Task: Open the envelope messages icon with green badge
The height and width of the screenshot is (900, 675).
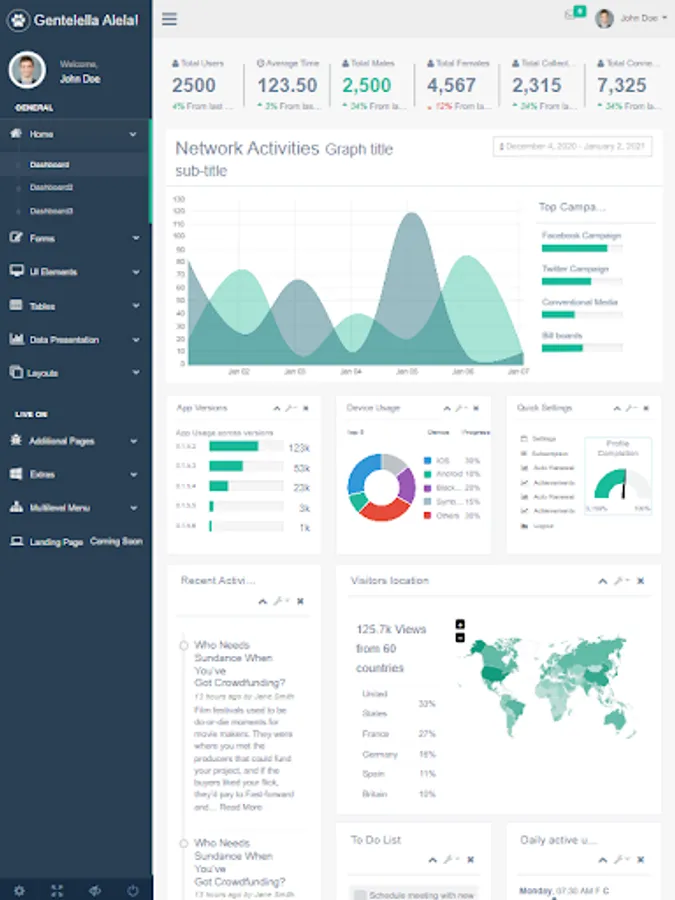Action: (x=575, y=13)
